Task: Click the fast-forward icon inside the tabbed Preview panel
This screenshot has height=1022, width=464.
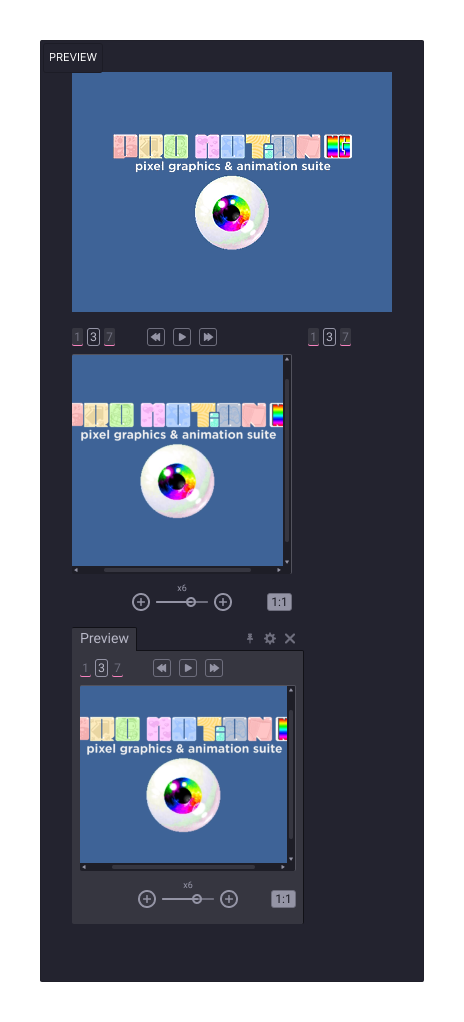Action: (214, 668)
